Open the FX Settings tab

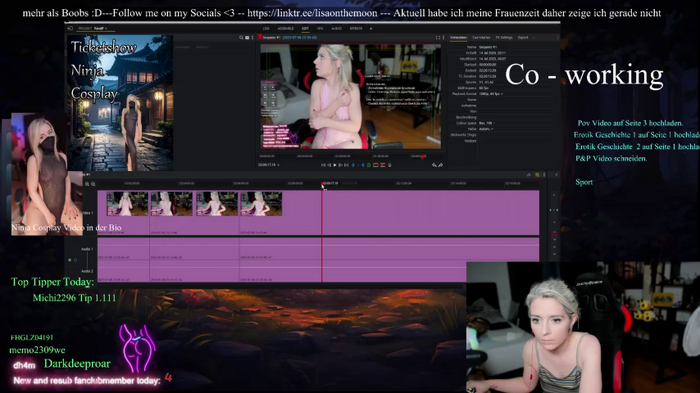[504, 38]
